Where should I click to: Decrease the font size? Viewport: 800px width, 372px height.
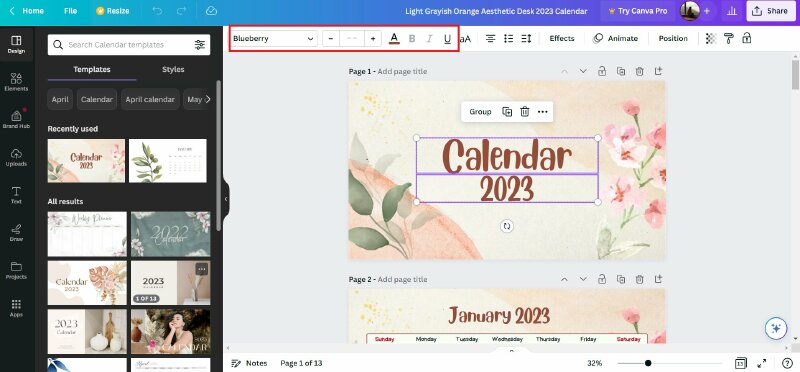(331, 39)
